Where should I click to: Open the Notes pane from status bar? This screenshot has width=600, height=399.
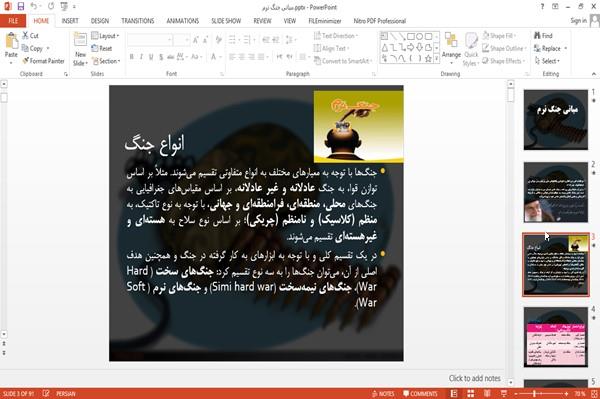click(x=383, y=394)
